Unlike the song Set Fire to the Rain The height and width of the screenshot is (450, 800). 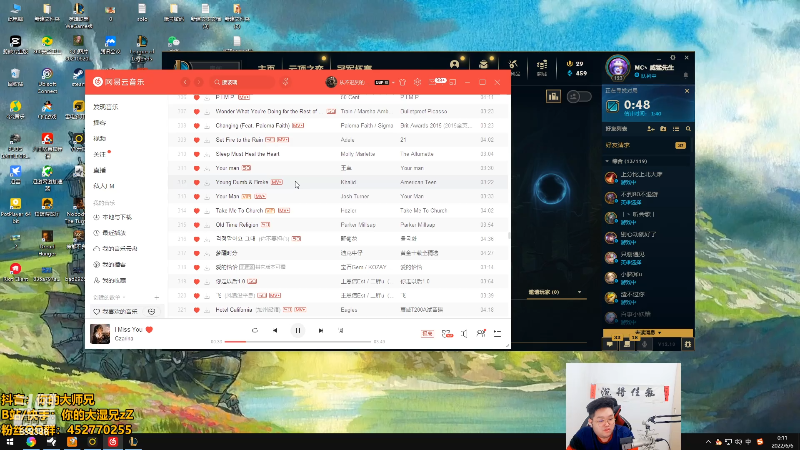[x=196, y=140]
